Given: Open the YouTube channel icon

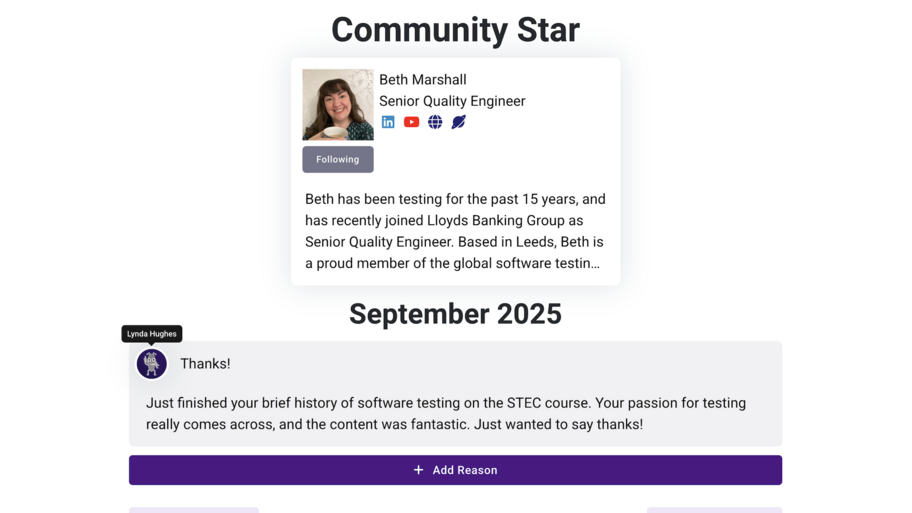Looking at the screenshot, I should [411, 122].
